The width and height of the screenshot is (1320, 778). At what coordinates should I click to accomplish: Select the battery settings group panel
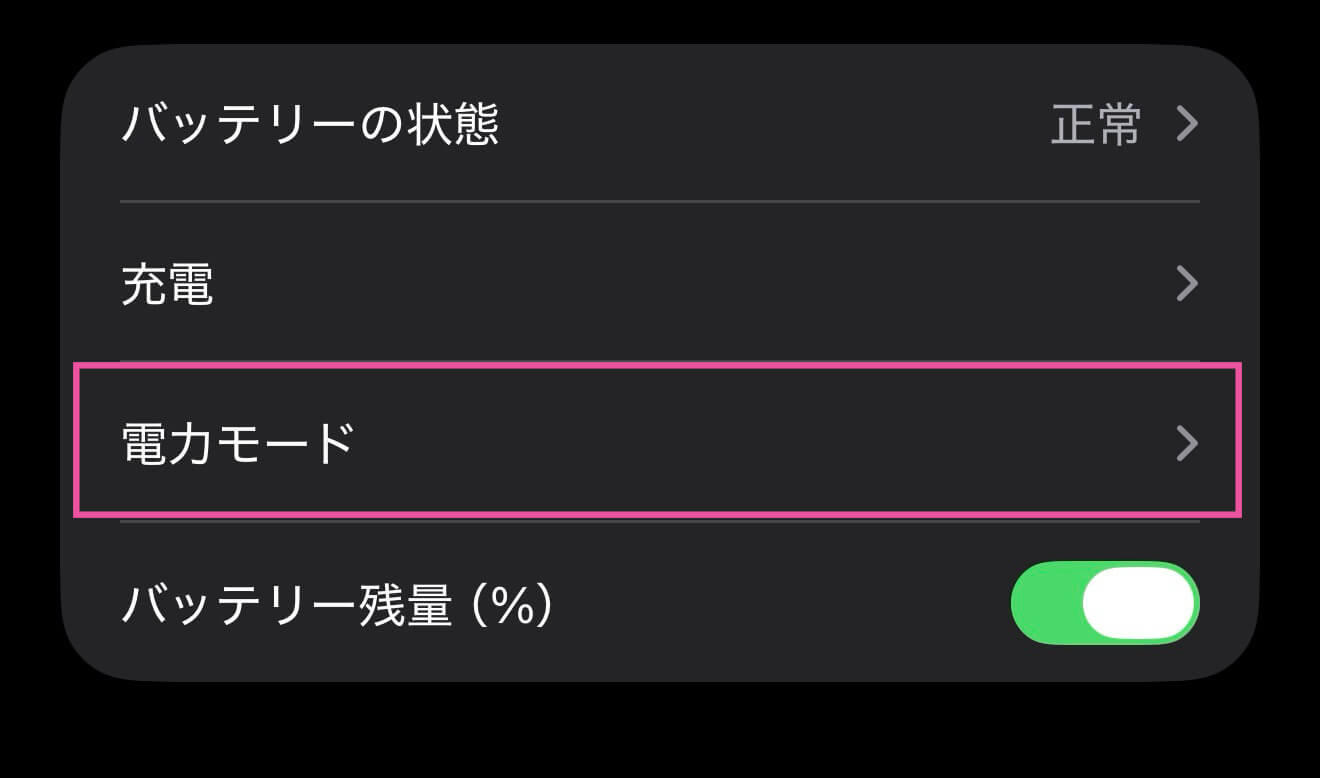pos(660,360)
